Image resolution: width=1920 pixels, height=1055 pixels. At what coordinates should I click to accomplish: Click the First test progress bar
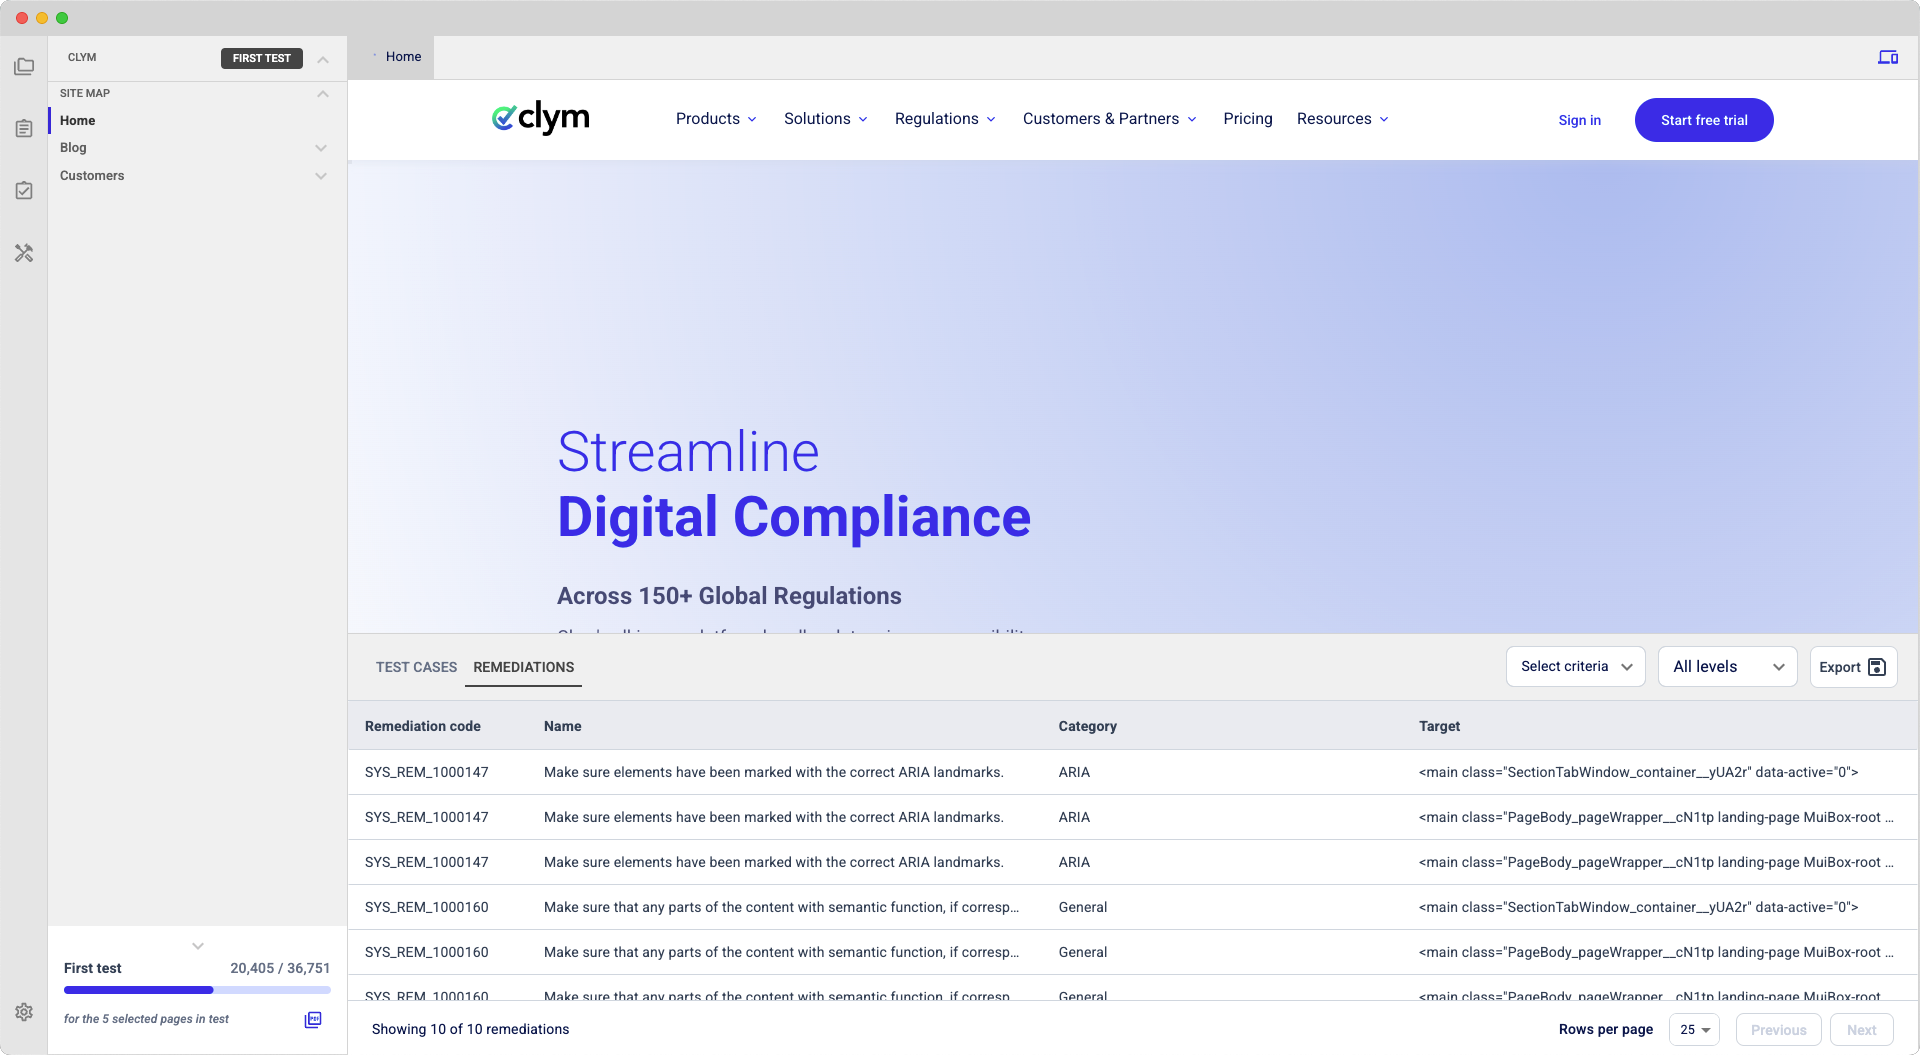point(197,990)
